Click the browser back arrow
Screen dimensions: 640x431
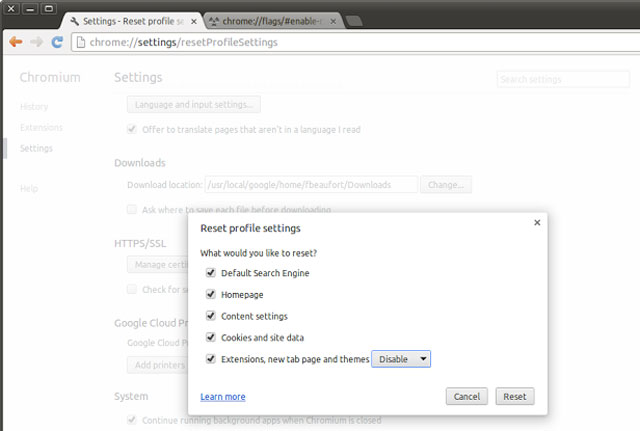coord(15,42)
